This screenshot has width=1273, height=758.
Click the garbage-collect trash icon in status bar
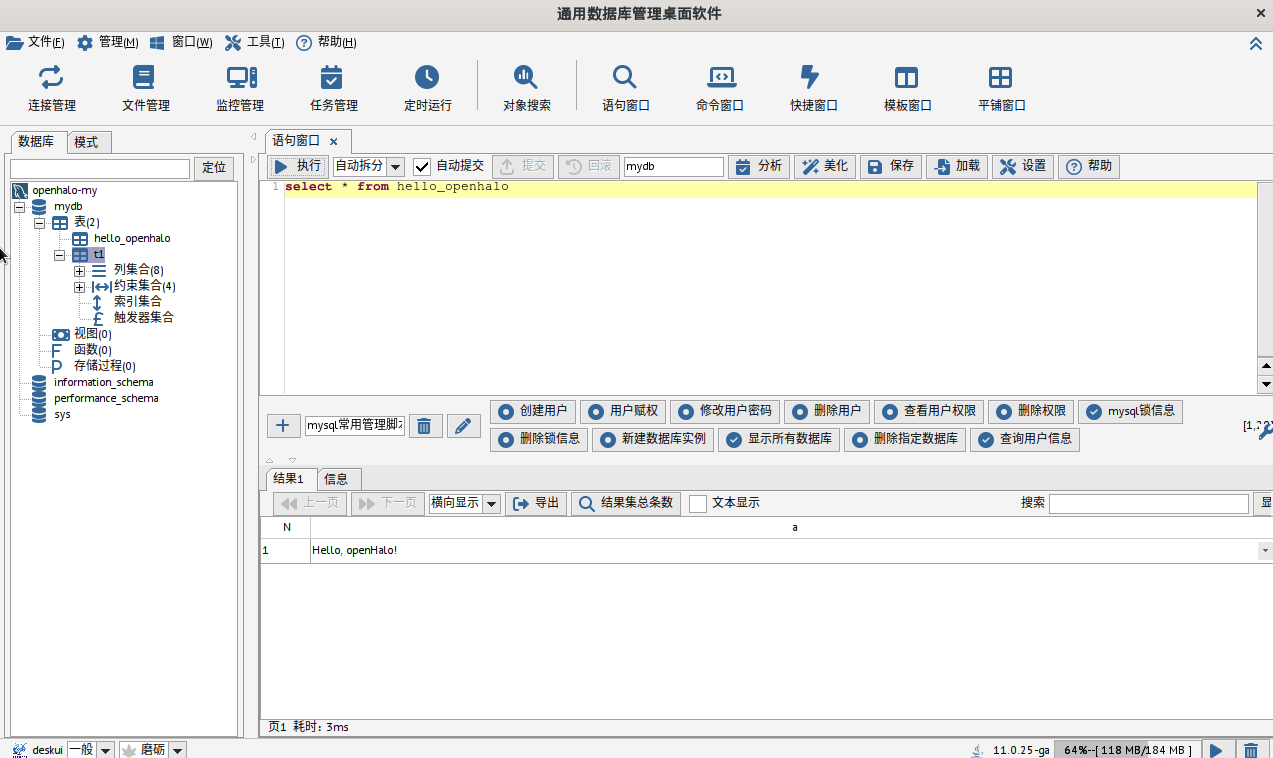click(x=1251, y=750)
